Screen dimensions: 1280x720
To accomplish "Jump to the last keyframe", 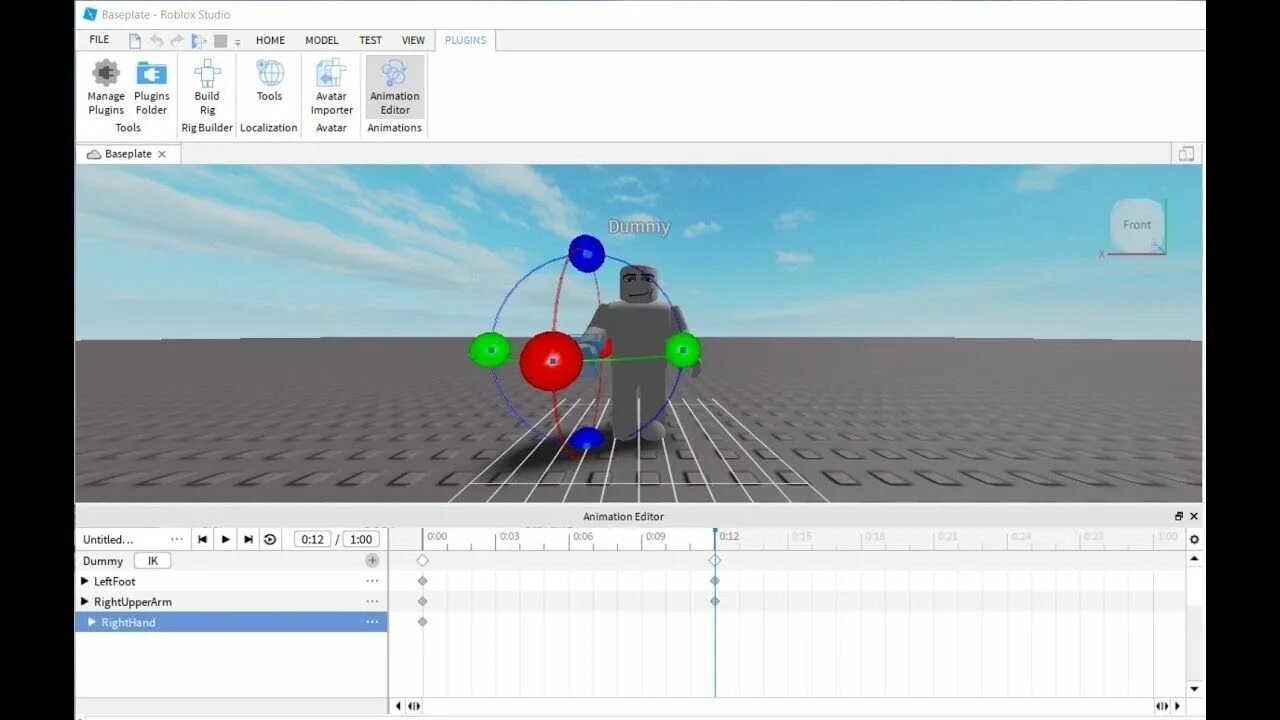I will point(248,539).
